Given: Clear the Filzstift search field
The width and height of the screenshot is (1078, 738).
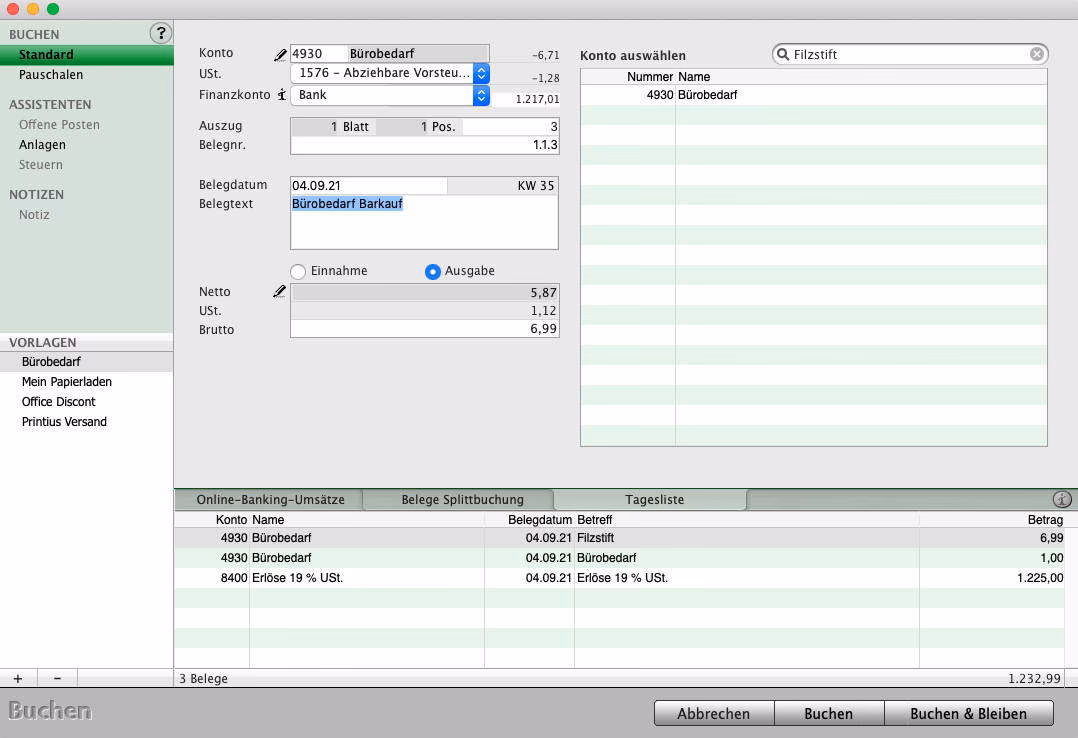Looking at the screenshot, I should [1037, 55].
